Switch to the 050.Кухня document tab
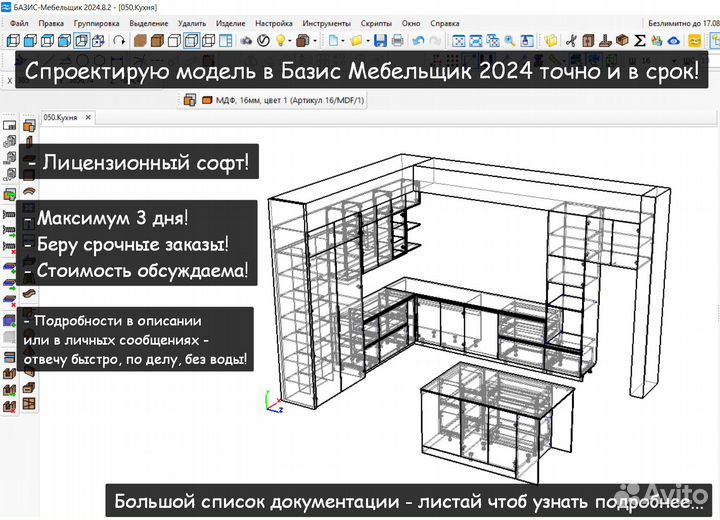The height and width of the screenshot is (520, 720). [x=60, y=118]
